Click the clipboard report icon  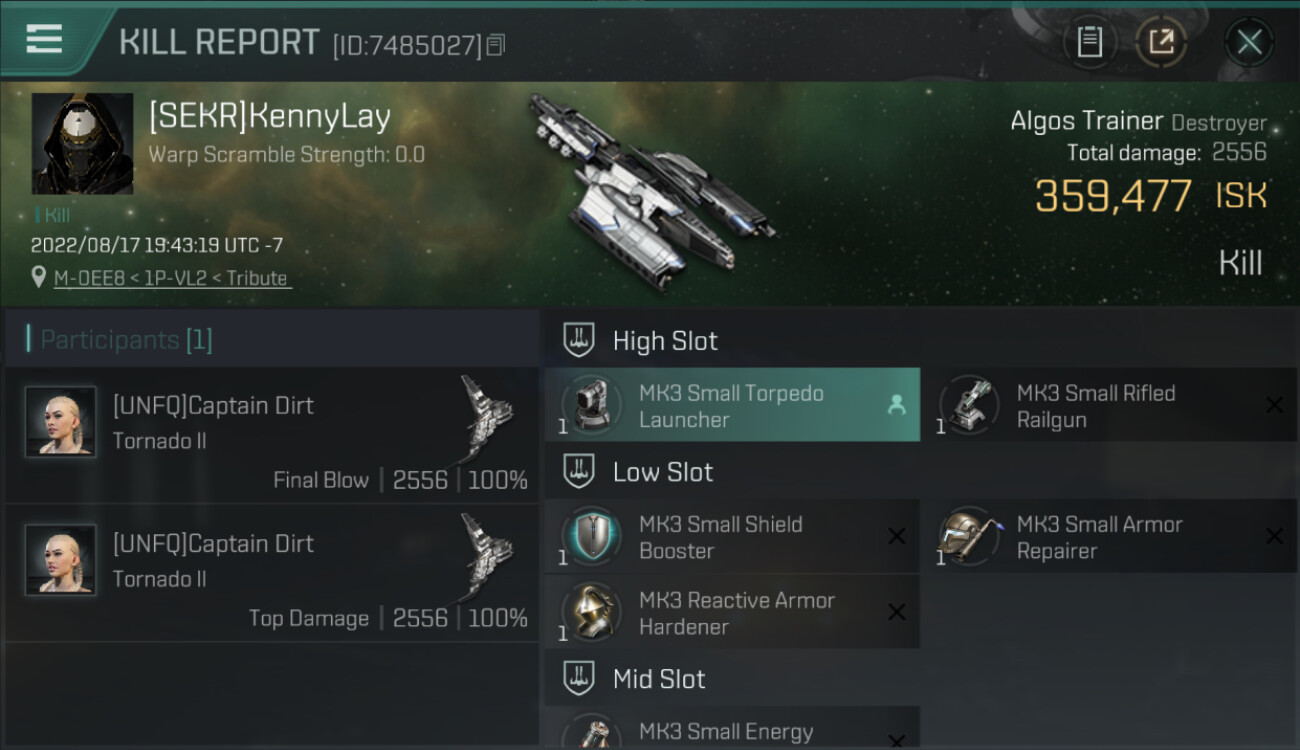[1090, 42]
